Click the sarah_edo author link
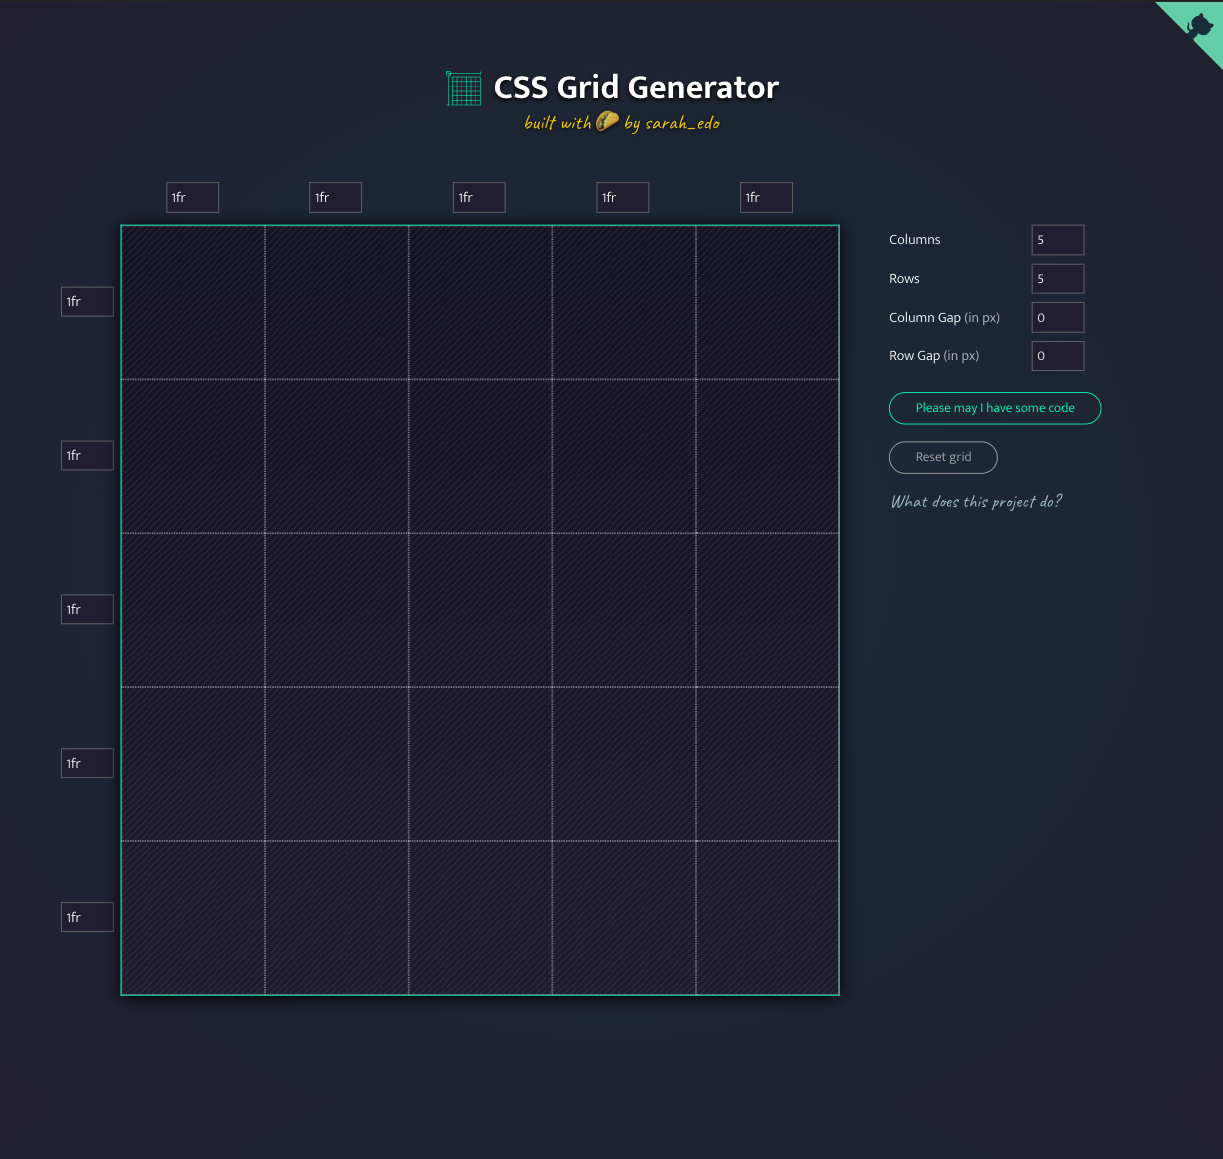The height and width of the screenshot is (1159, 1223). pos(683,123)
